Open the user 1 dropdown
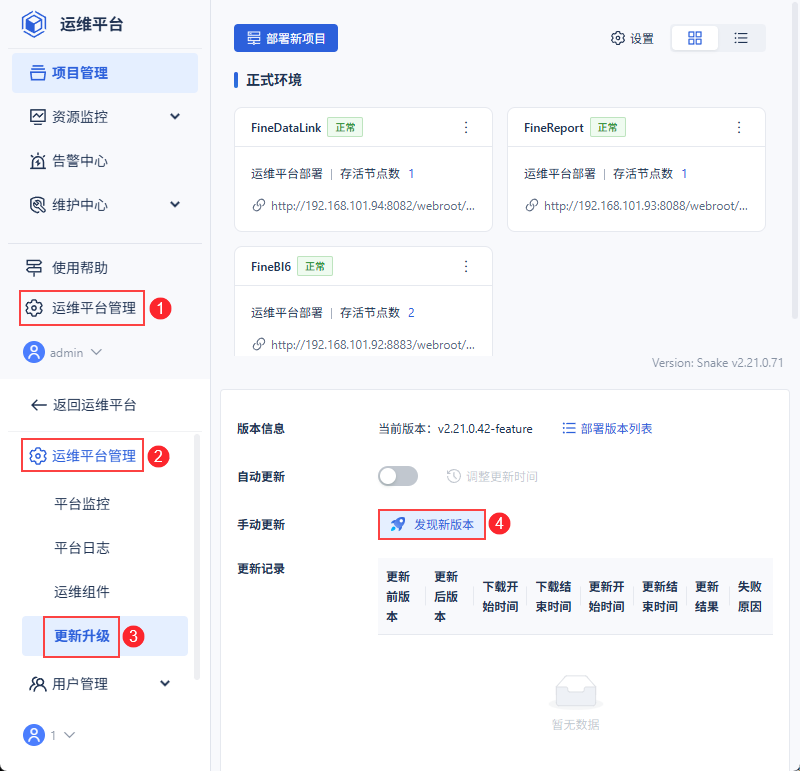This screenshot has height=771, width=800. (49, 735)
